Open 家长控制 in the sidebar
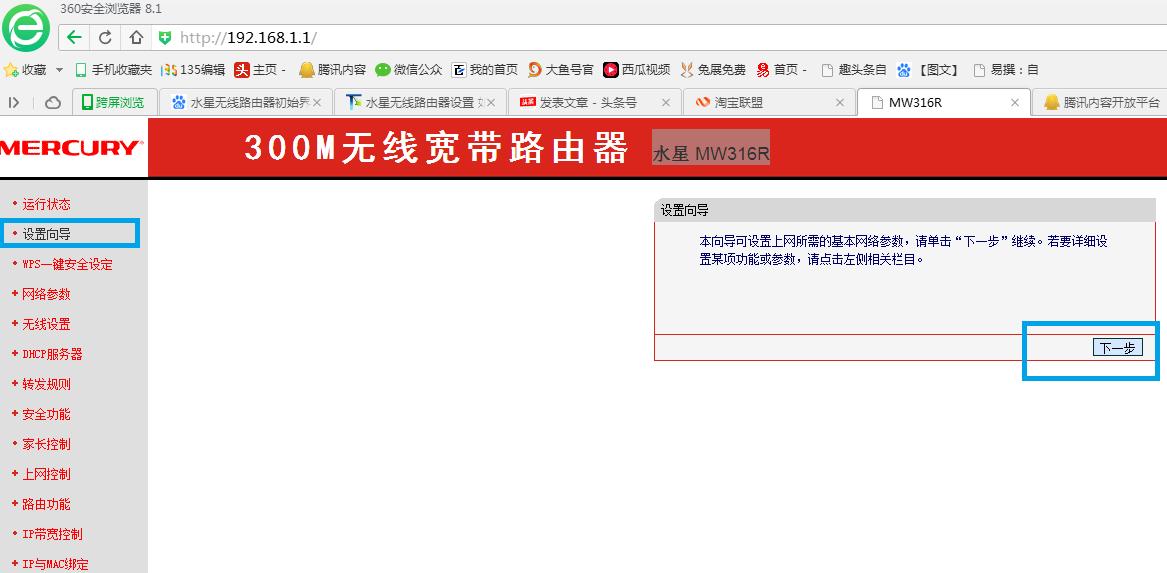 [46, 444]
